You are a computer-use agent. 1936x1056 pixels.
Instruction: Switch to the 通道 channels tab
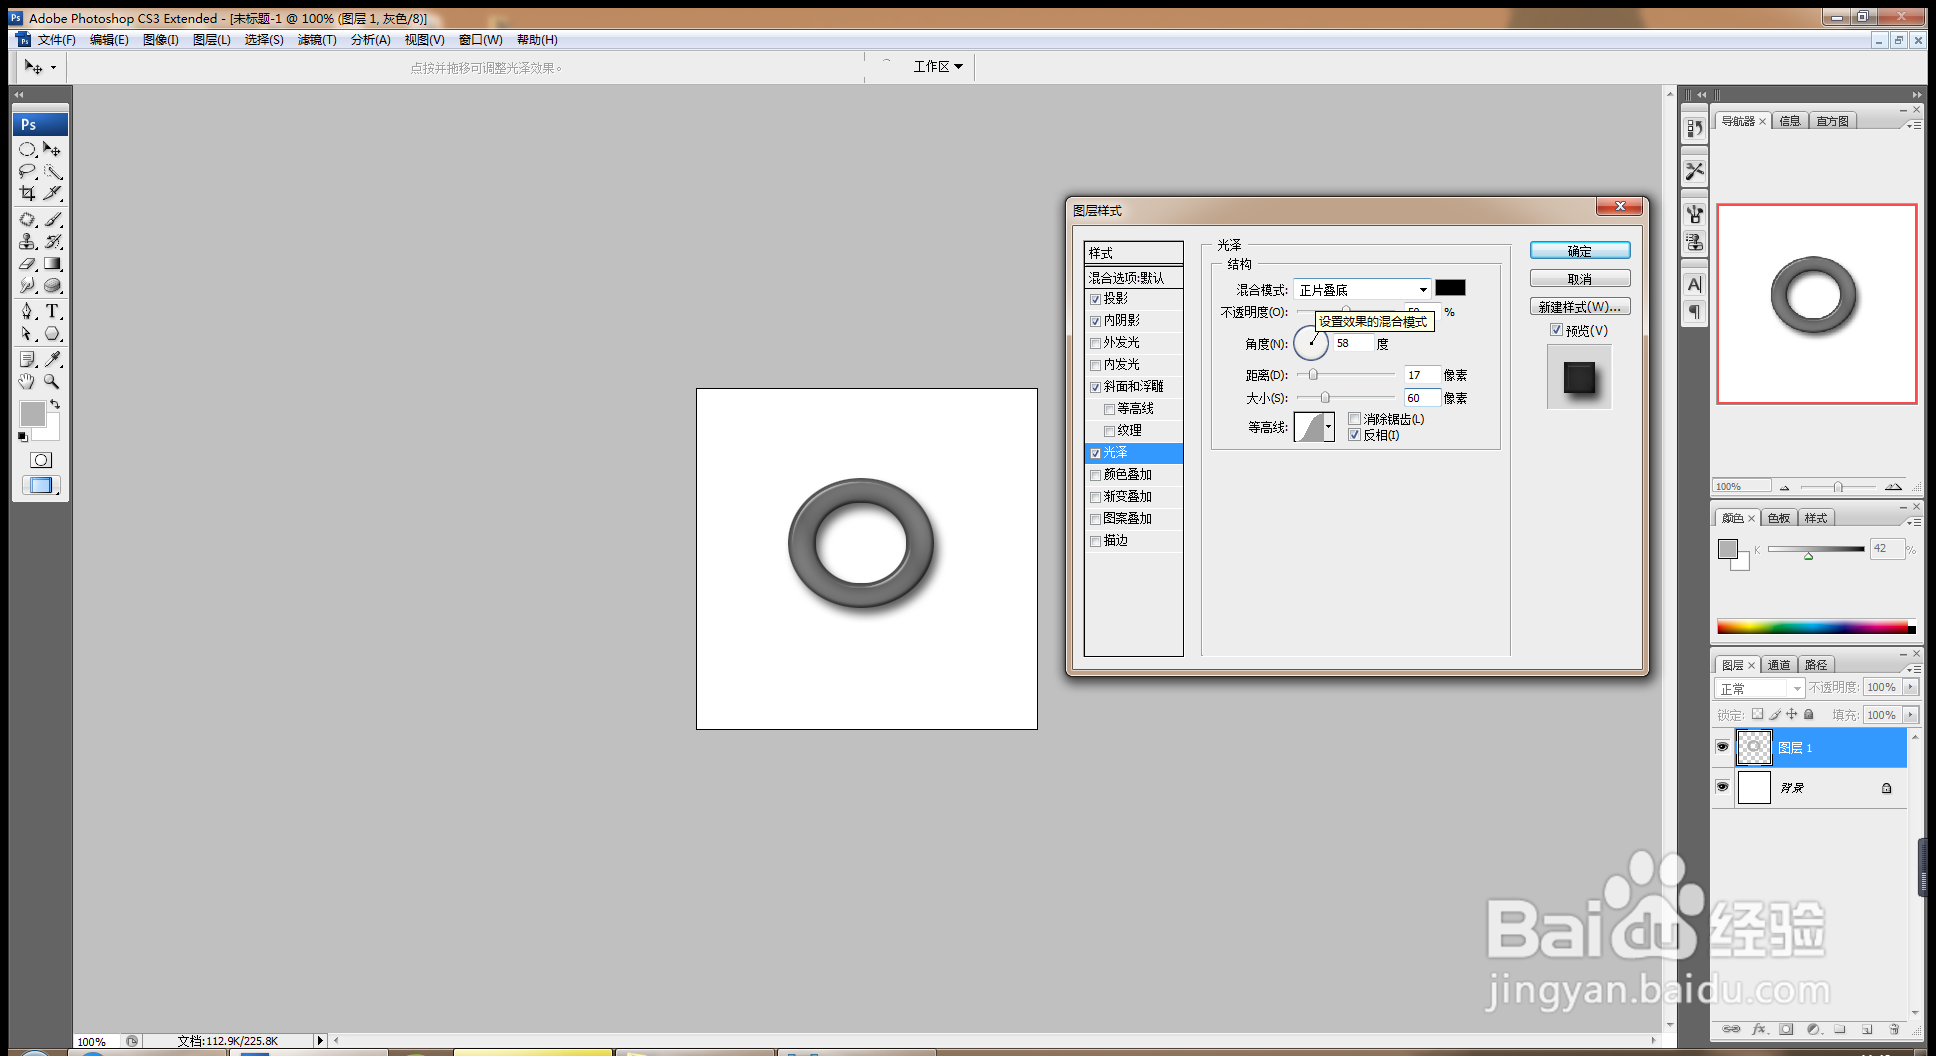pos(1779,665)
